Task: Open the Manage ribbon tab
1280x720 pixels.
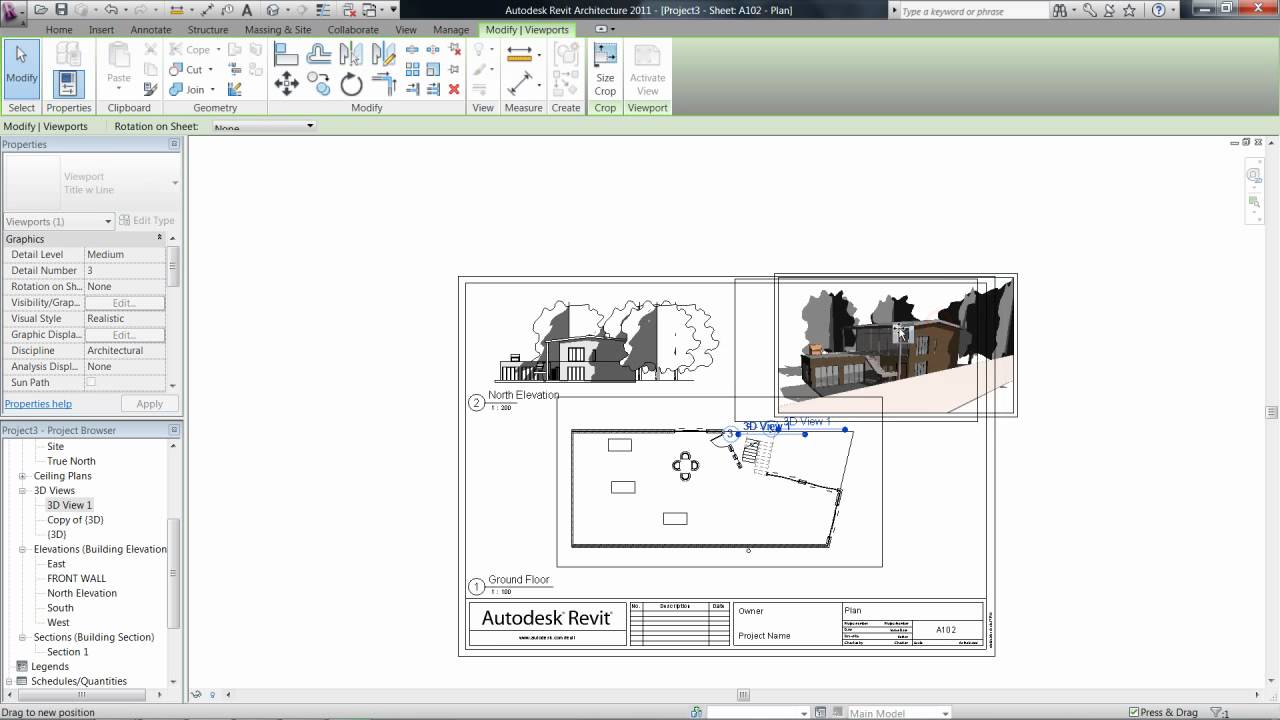Action: (450, 29)
